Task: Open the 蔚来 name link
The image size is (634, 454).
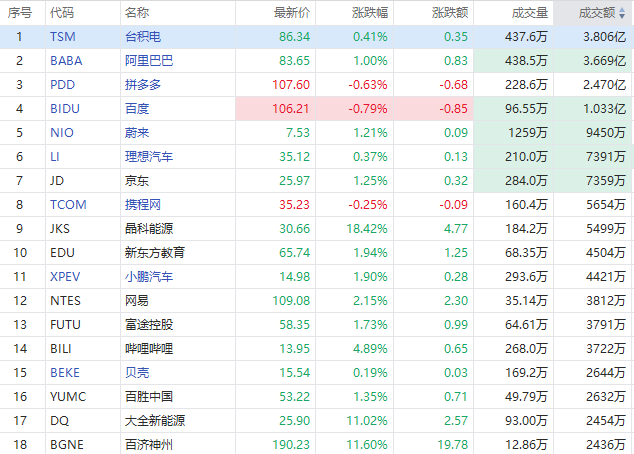Action: click(137, 133)
